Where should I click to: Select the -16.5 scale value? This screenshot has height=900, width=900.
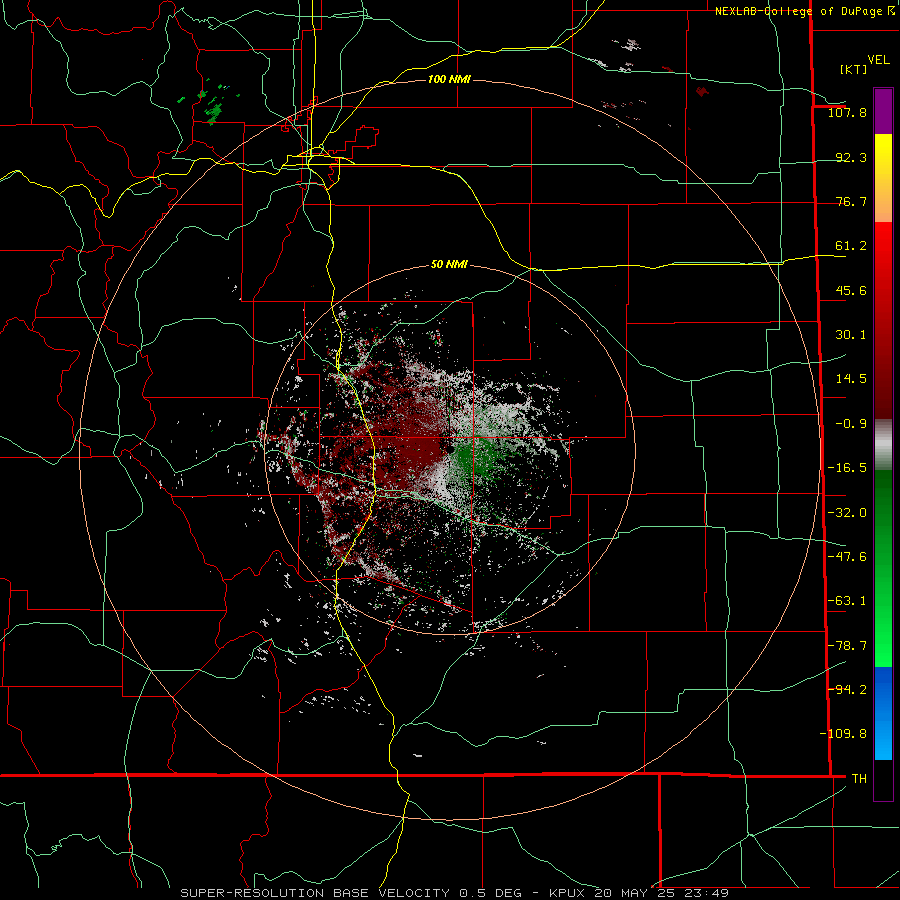847,468
